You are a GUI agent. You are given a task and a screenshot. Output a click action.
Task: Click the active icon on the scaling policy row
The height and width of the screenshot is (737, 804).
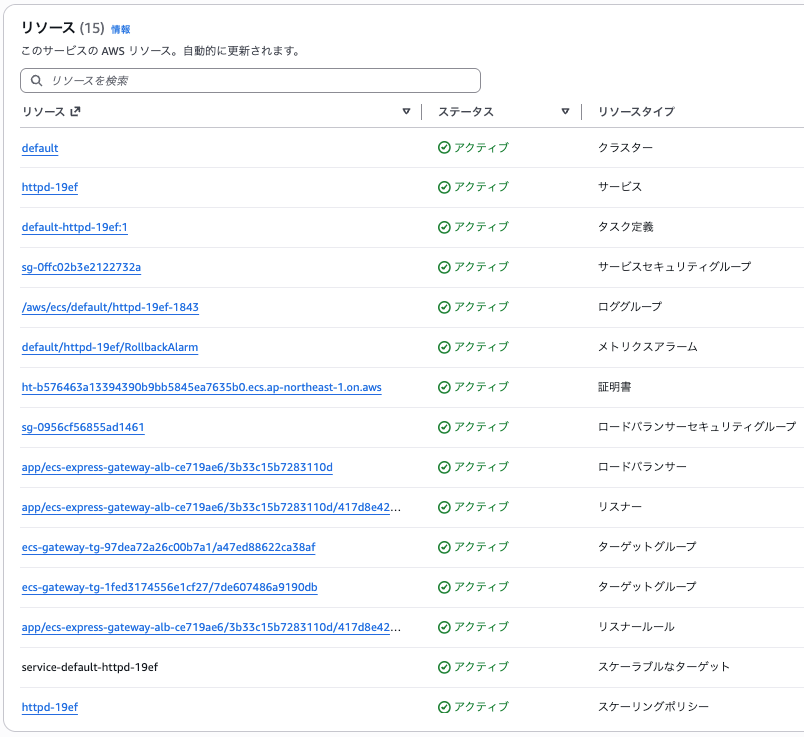click(442, 707)
